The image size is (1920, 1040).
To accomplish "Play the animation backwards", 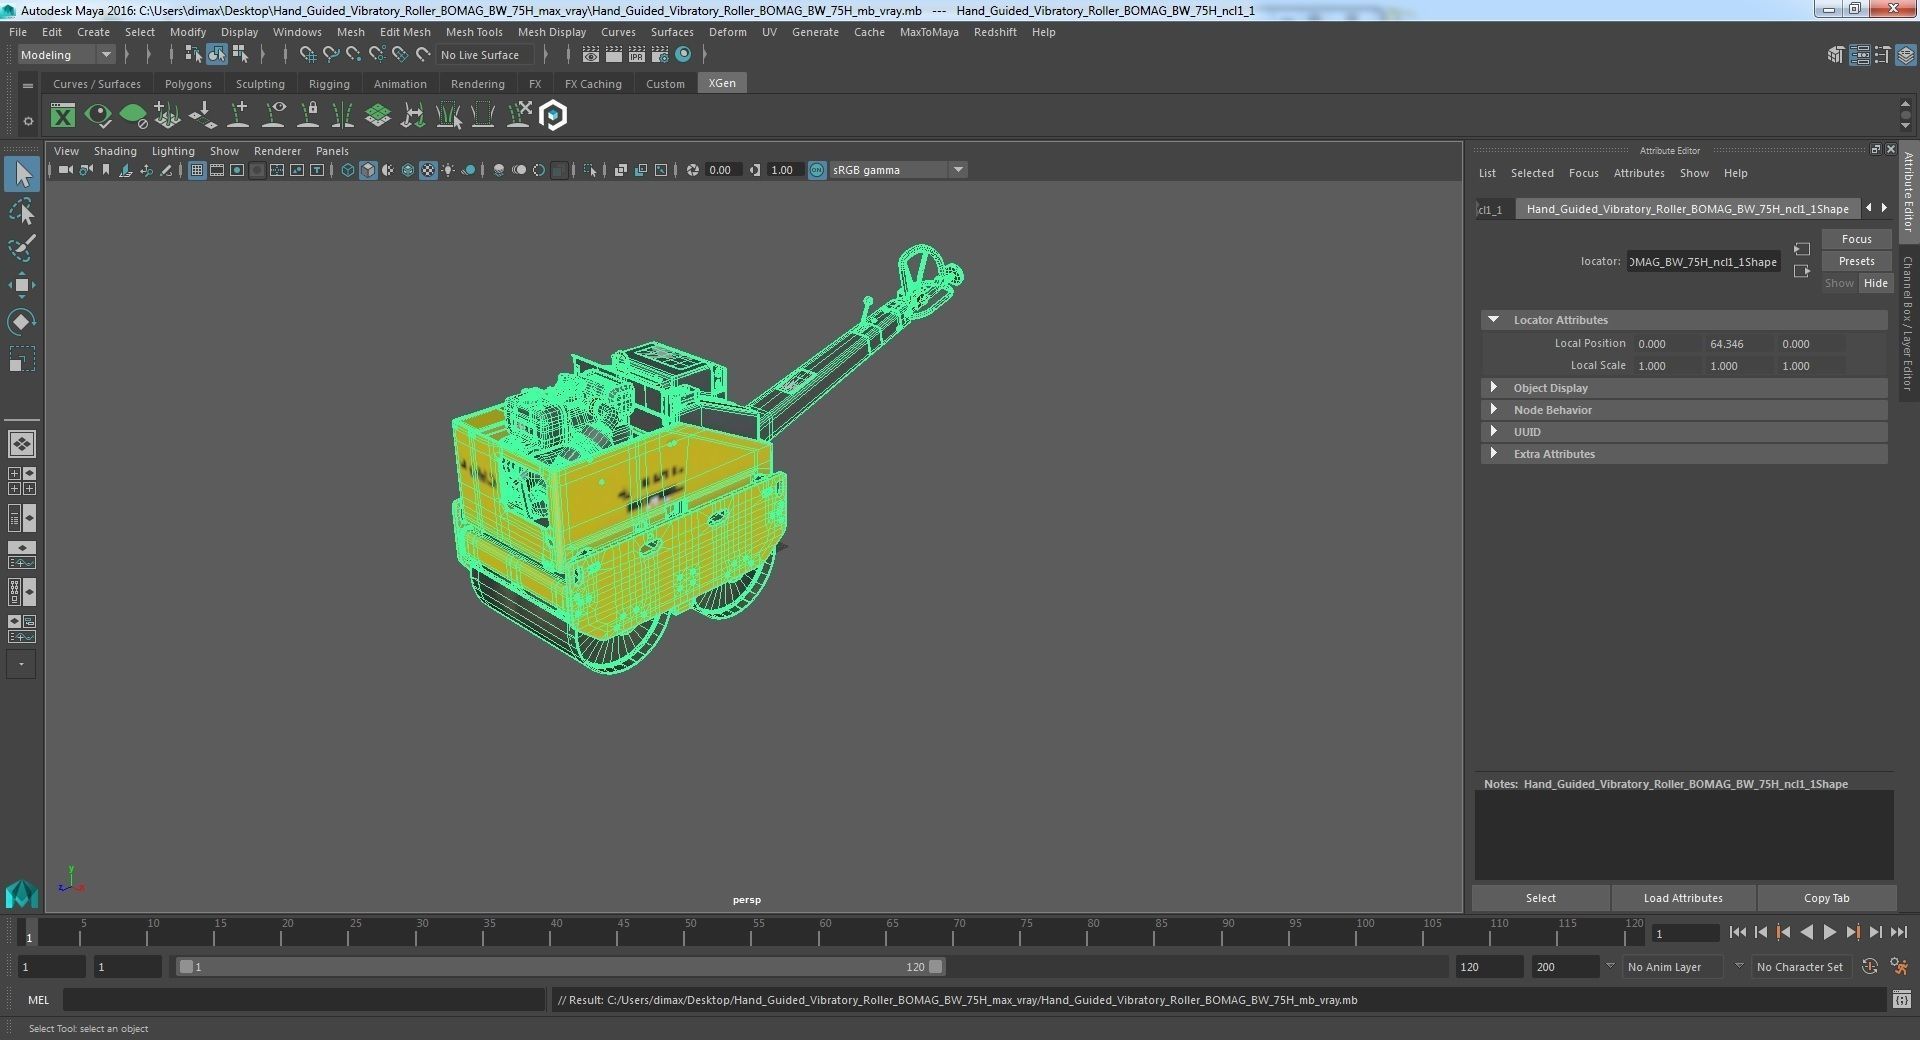I will coord(1807,933).
